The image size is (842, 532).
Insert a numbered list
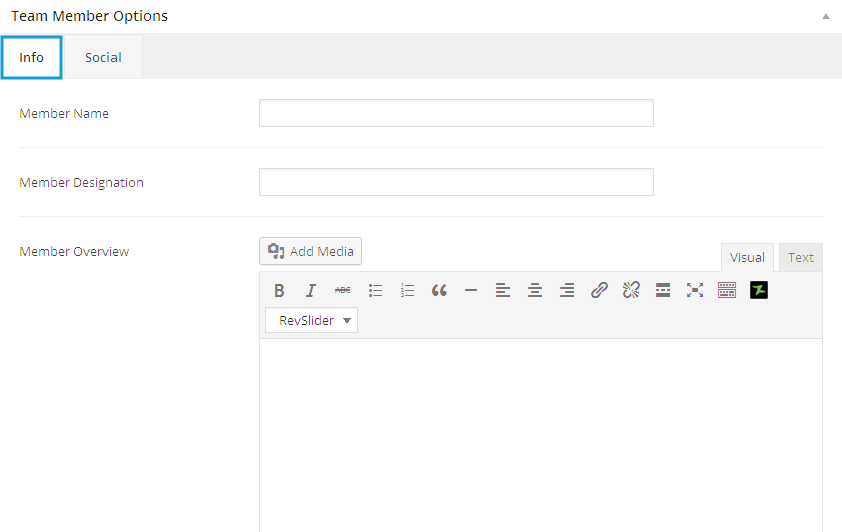coord(407,291)
